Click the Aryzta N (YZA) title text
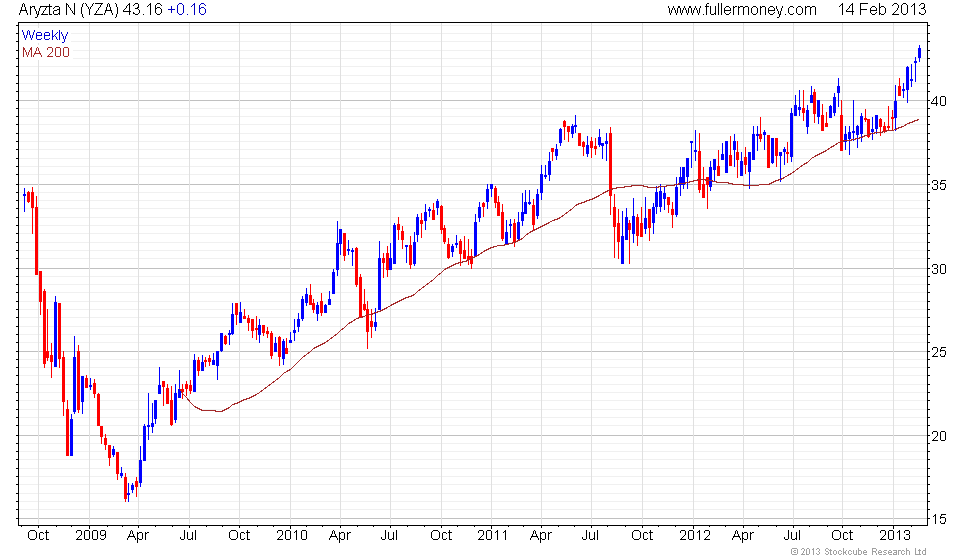Screen dimensions: 980x560 (x=69, y=9)
